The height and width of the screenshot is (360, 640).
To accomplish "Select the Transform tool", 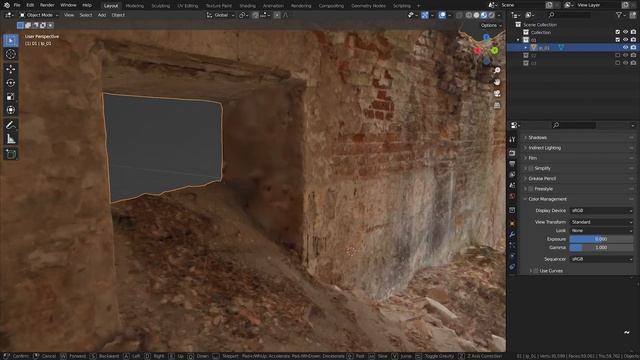I will point(11,110).
